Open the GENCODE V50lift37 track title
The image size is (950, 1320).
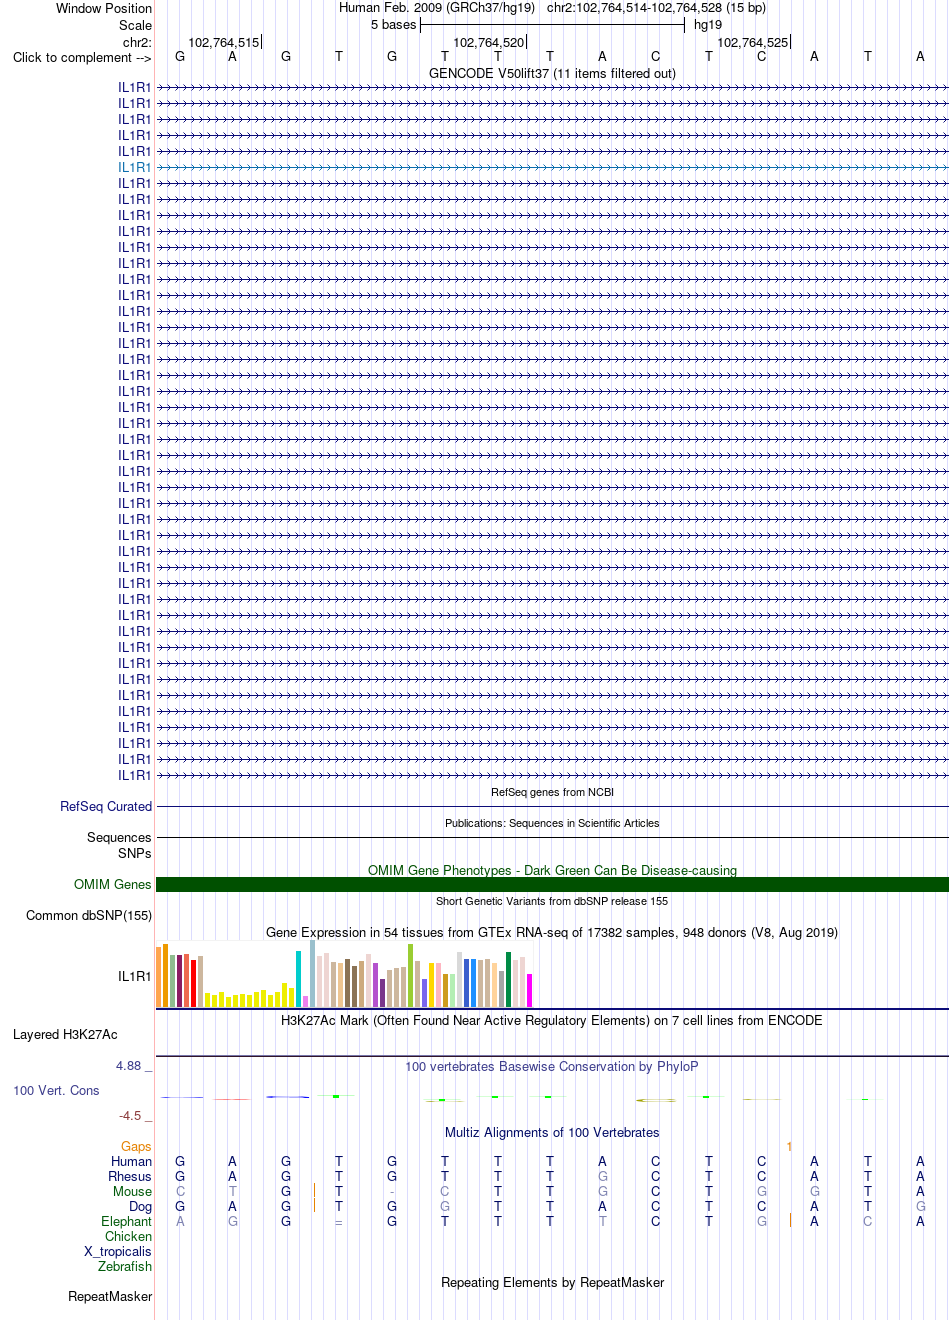(552, 73)
